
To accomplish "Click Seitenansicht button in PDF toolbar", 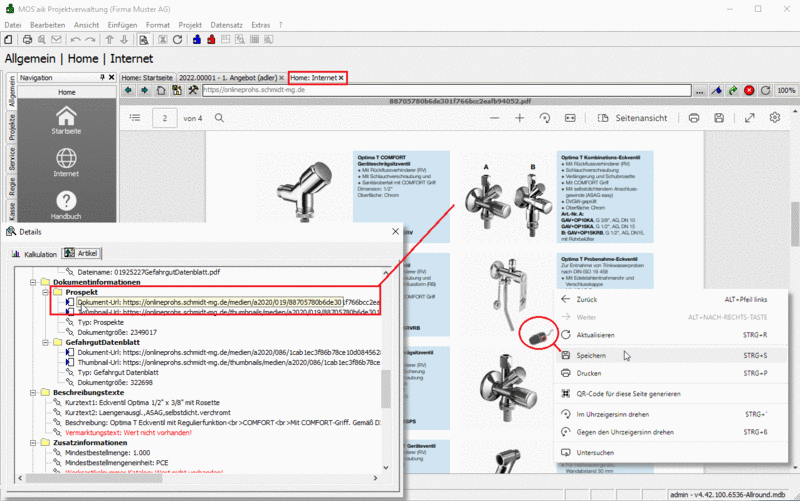I will click(x=632, y=118).
